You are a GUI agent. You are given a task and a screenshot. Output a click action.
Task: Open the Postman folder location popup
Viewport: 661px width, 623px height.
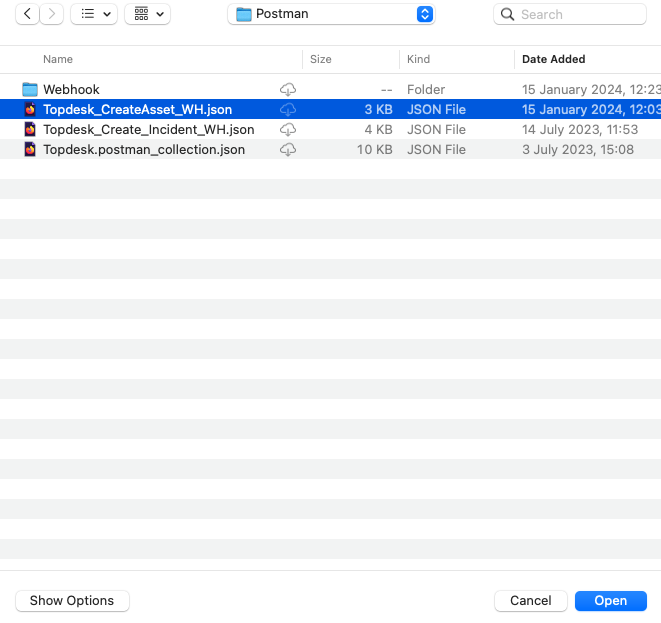pyautogui.click(x=331, y=14)
